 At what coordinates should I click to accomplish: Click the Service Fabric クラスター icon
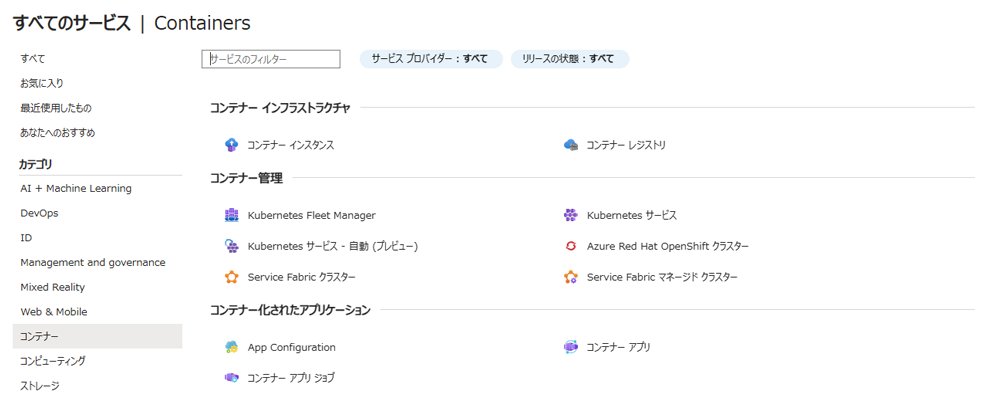(x=232, y=277)
